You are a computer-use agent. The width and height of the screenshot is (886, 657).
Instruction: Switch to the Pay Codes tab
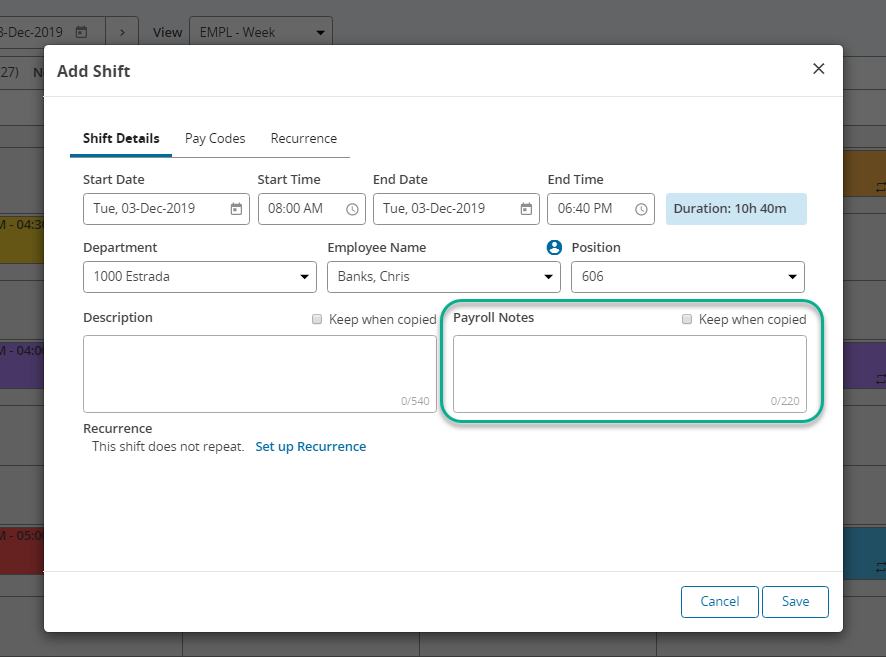pyautogui.click(x=215, y=138)
